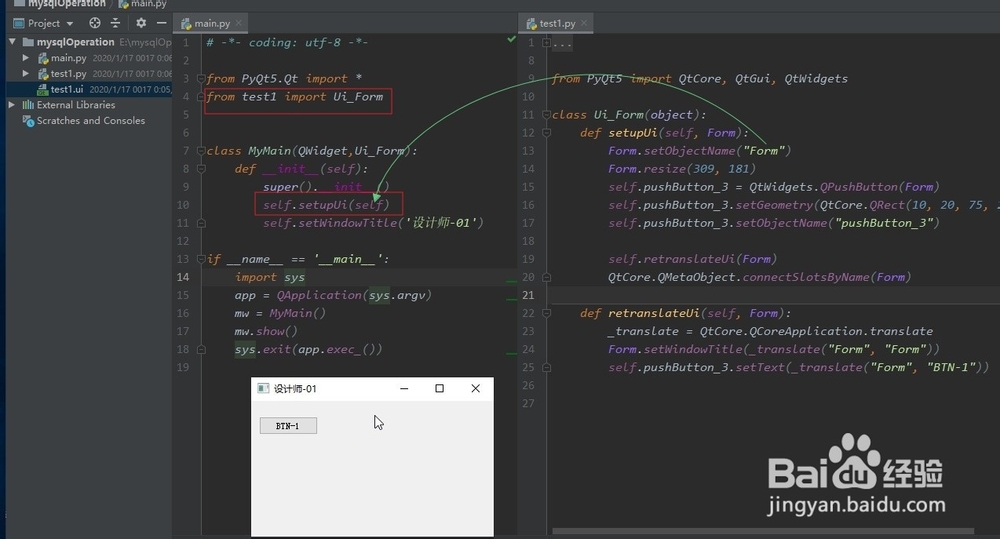Image resolution: width=1000 pixels, height=539 pixels.
Task: Click the BTN-1 button in the Qt window
Action: pyautogui.click(x=288, y=425)
